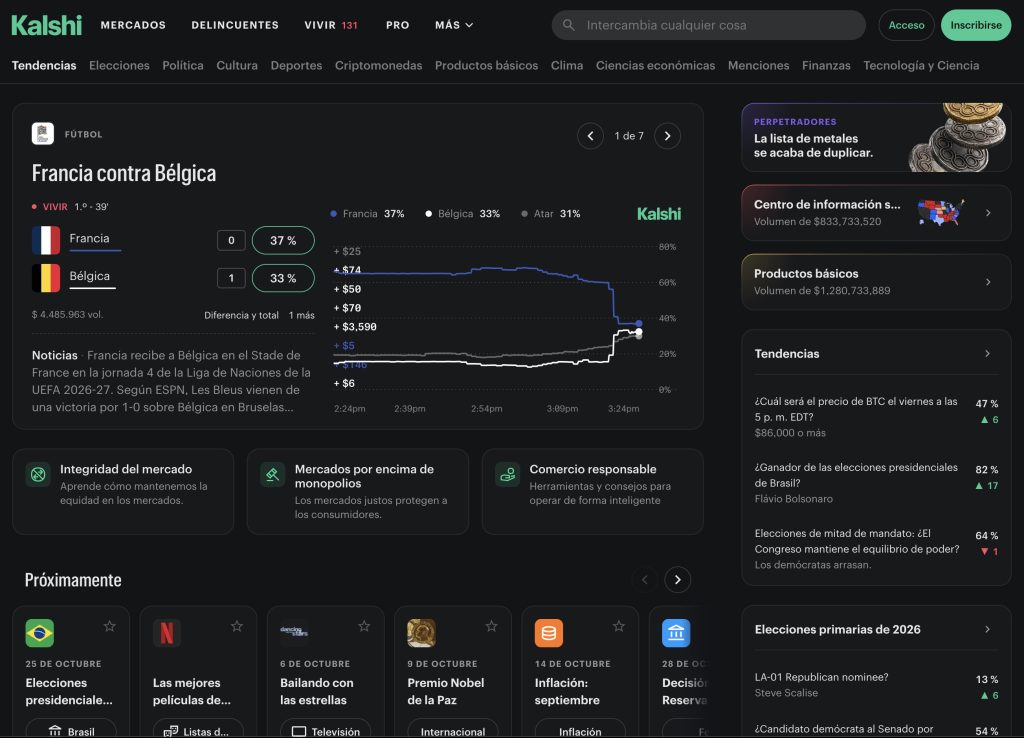The width and height of the screenshot is (1024, 738).
Task: Open the MÁS dropdown menu
Action: (x=454, y=25)
